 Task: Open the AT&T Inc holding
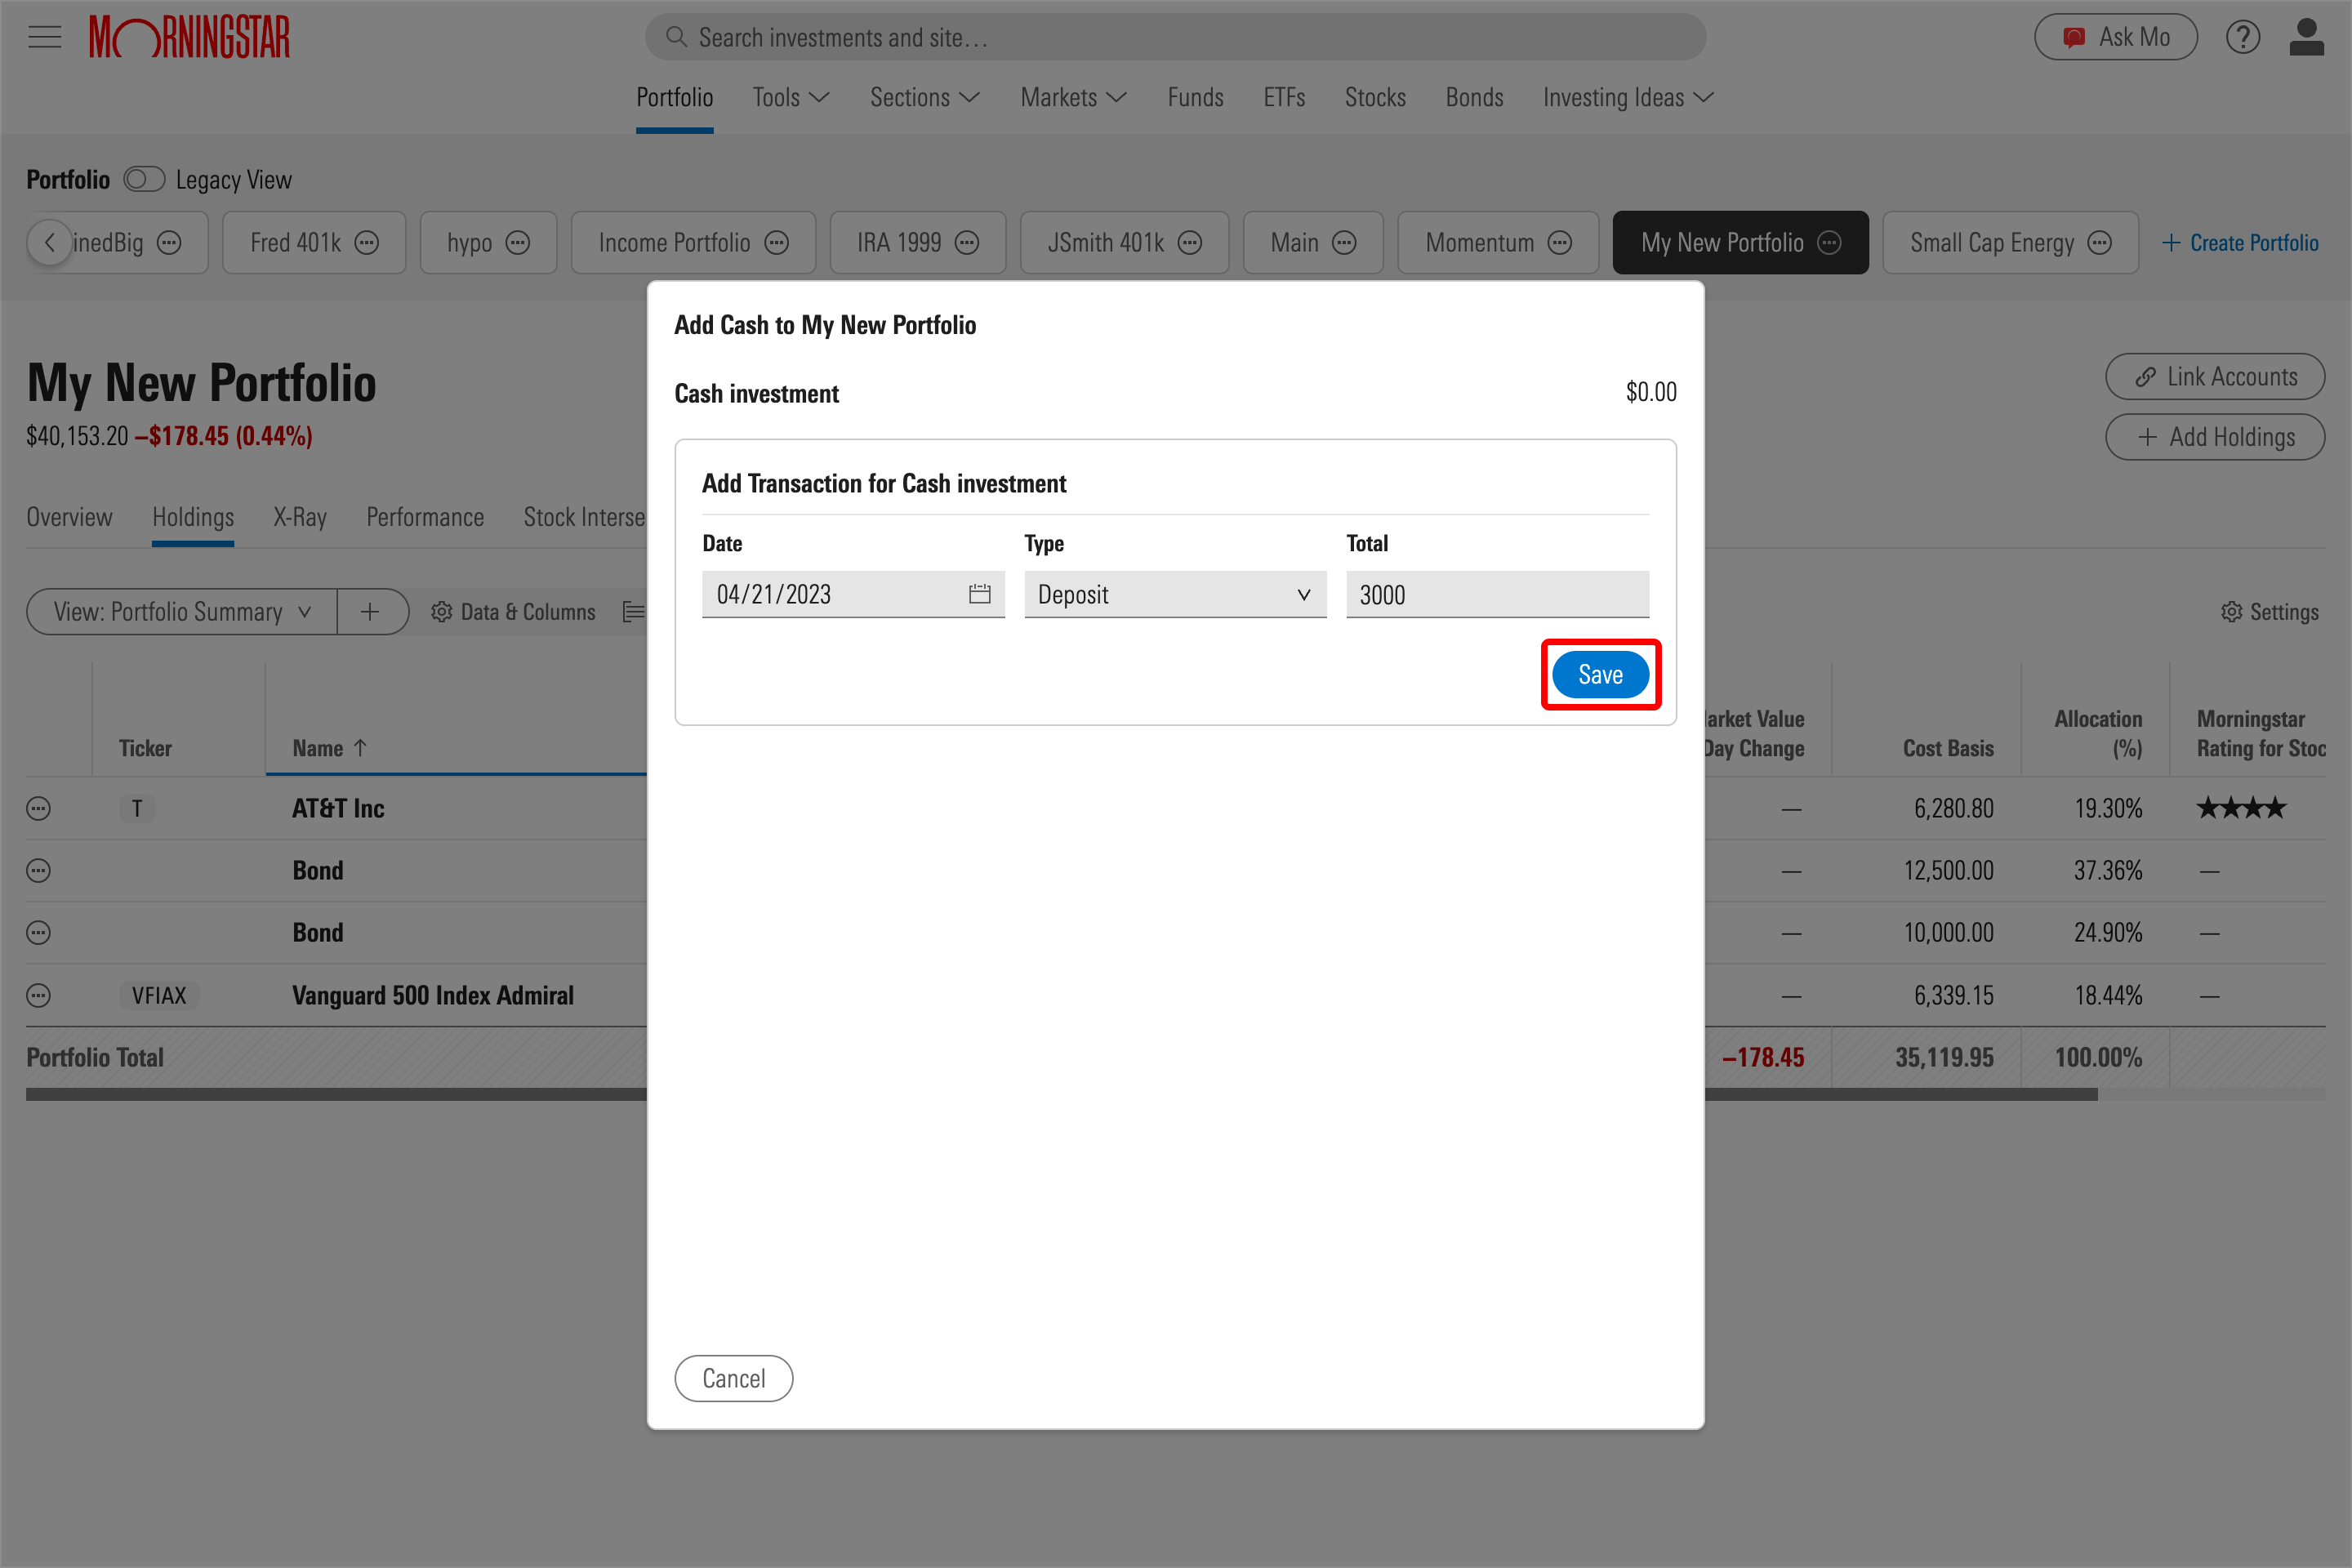coord(338,808)
